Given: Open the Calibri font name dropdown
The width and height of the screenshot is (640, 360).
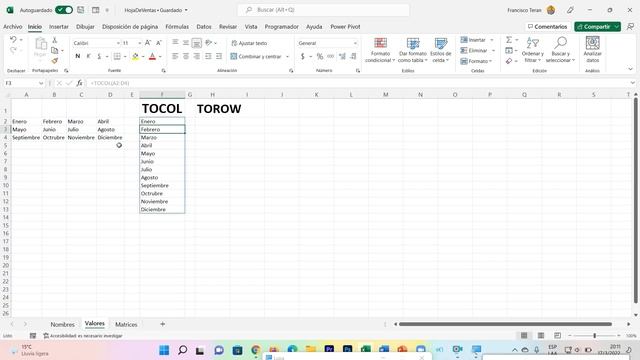Looking at the screenshot, I should click(118, 43).
